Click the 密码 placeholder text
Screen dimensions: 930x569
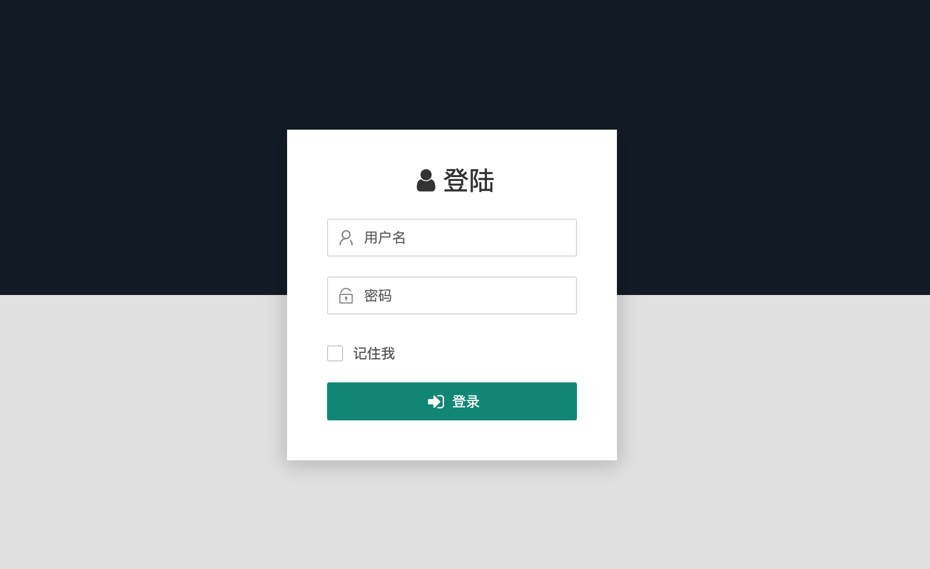point(377,295)
